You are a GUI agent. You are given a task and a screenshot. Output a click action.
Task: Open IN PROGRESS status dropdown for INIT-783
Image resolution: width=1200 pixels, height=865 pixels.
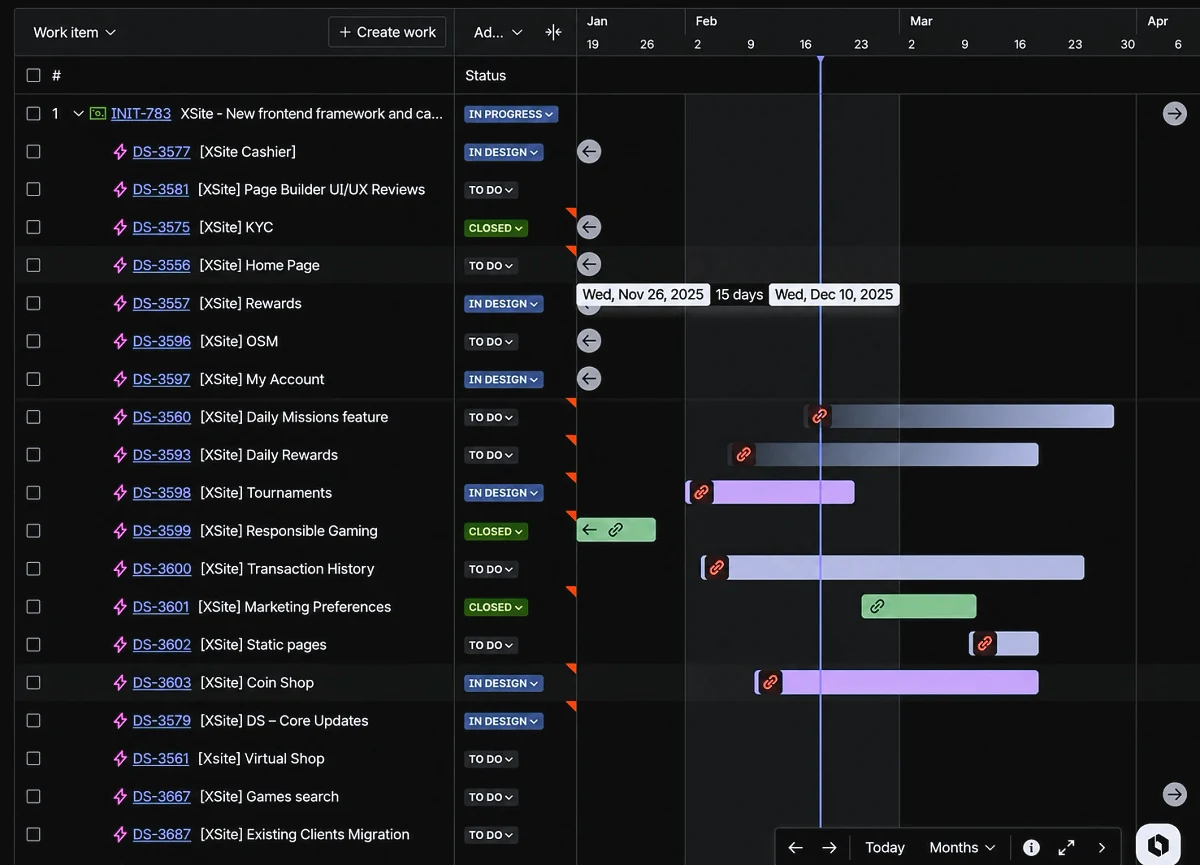coord(511,114)
